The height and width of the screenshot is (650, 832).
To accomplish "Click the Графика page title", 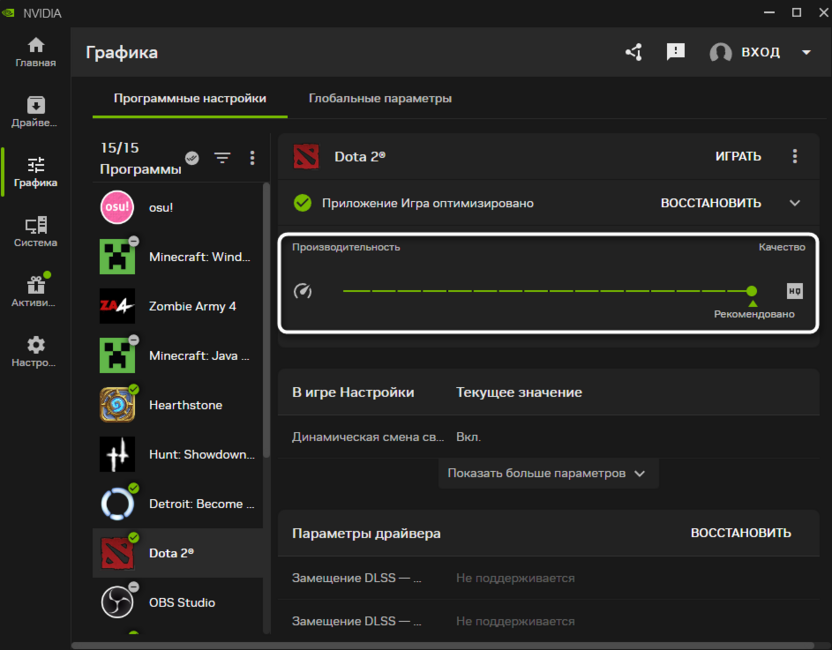I will [x=122, y=53].
